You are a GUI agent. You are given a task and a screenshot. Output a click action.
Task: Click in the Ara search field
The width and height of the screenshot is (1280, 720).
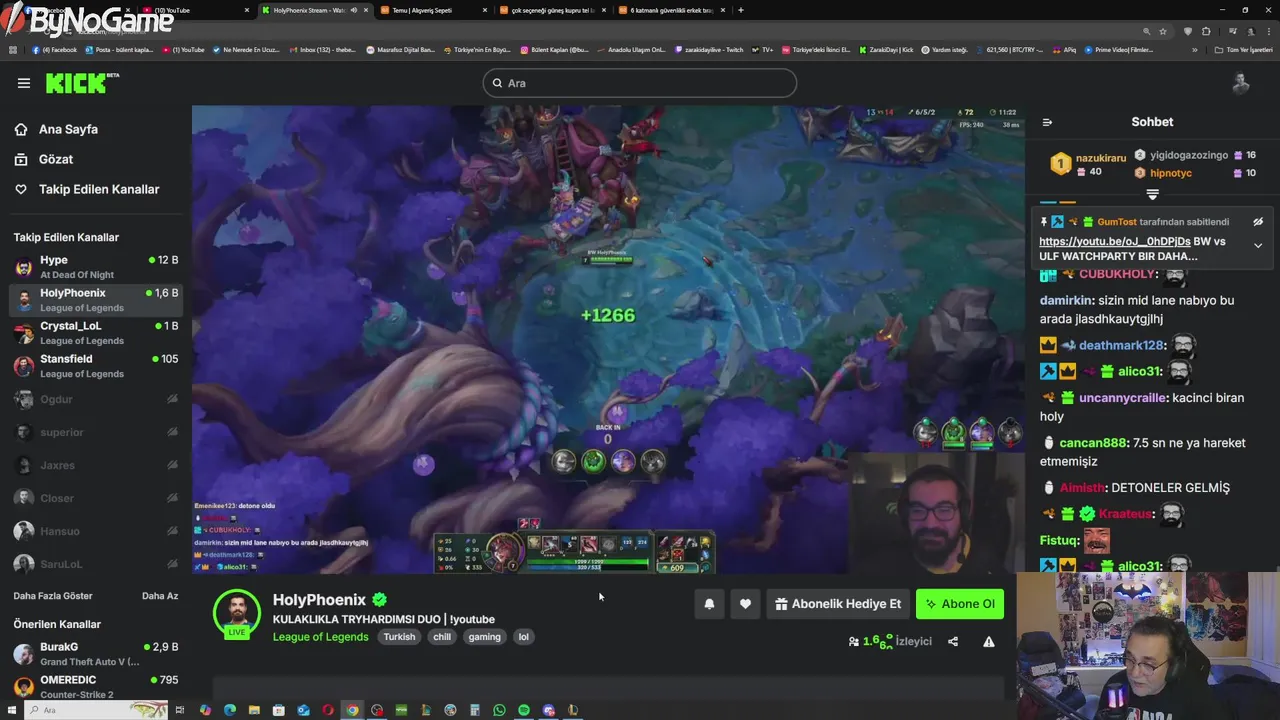click(x=640, y=83)
